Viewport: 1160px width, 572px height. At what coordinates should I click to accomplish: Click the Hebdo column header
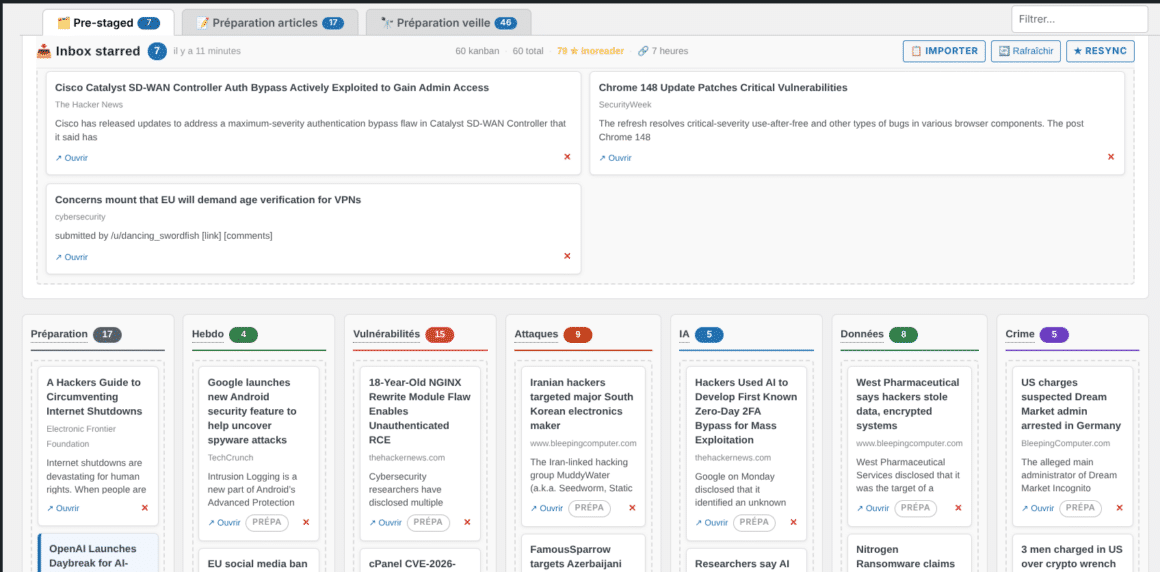(208, 334)
